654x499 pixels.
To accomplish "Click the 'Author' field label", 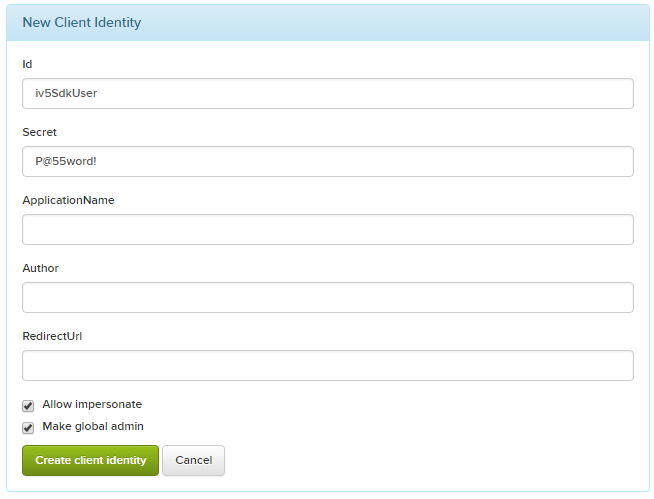I will coord(41,268).
